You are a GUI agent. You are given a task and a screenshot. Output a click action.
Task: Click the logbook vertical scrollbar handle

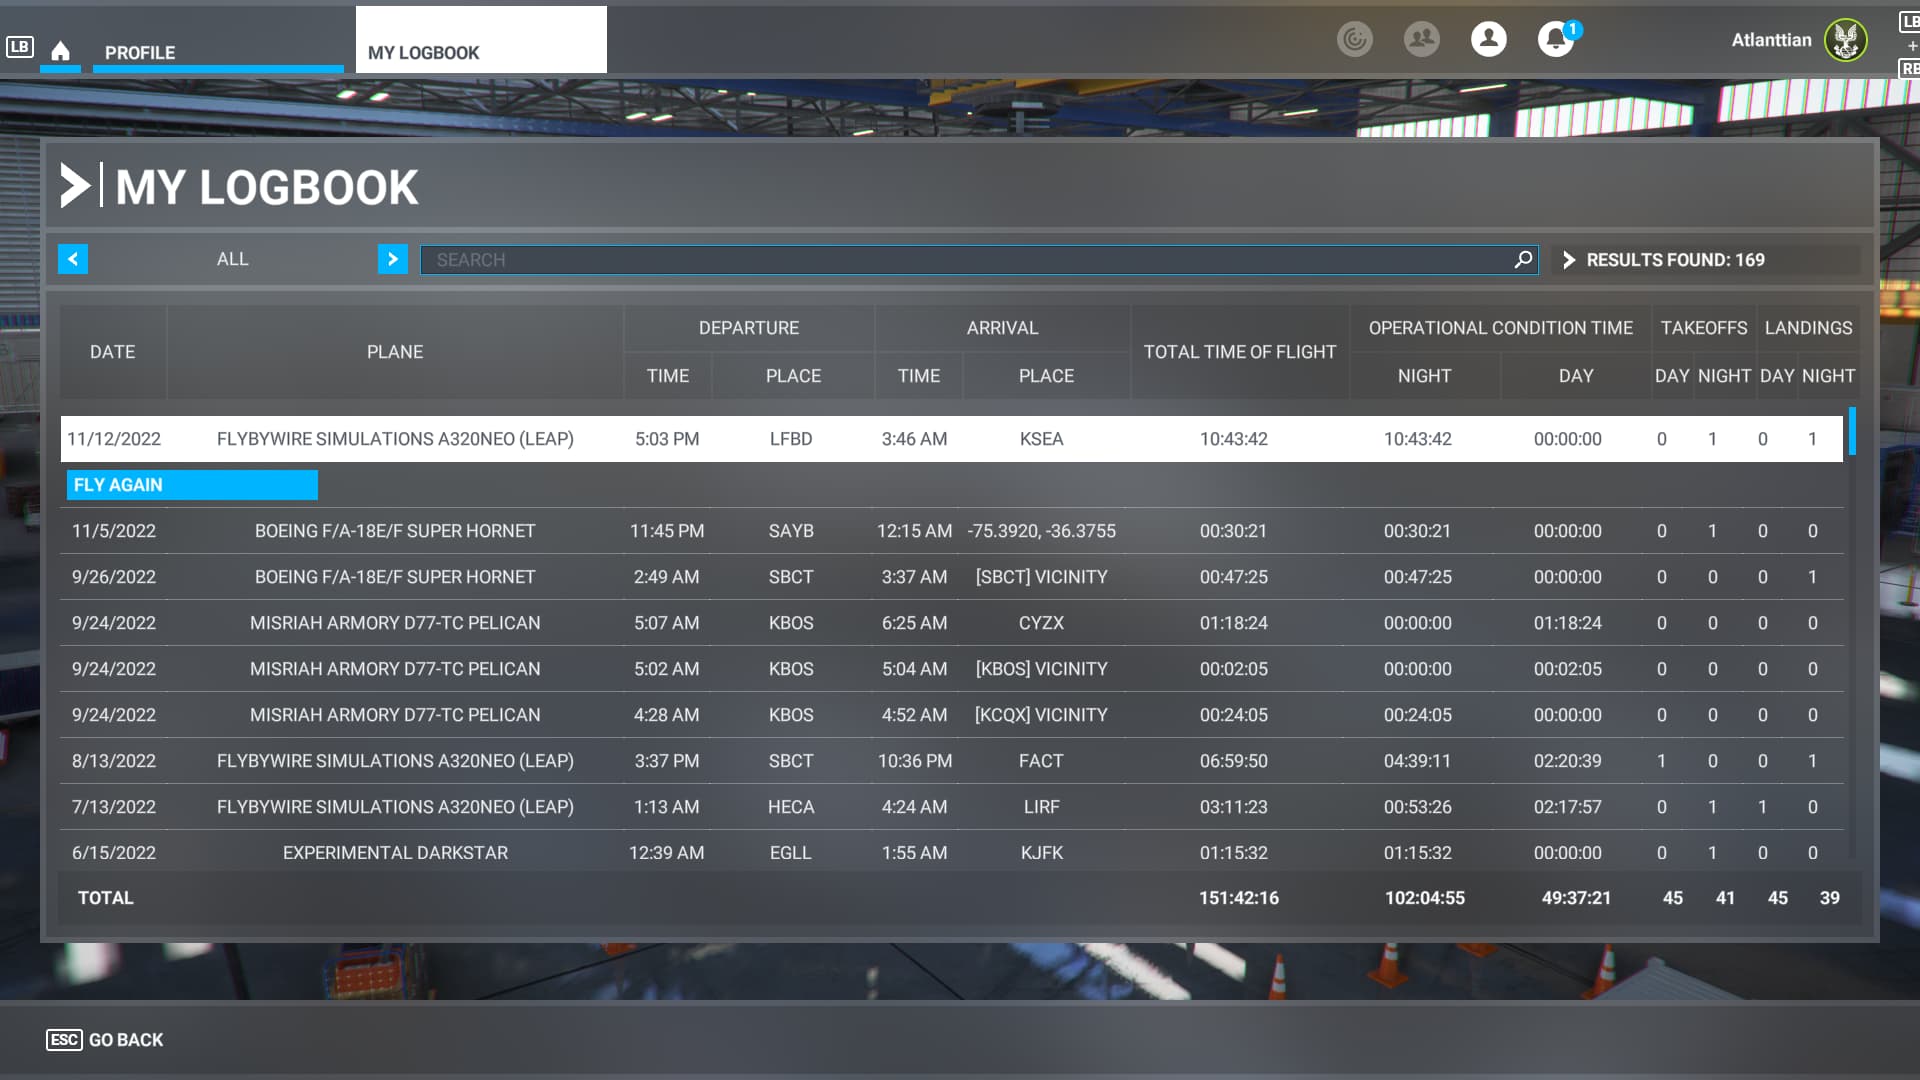coord(1852,432)
